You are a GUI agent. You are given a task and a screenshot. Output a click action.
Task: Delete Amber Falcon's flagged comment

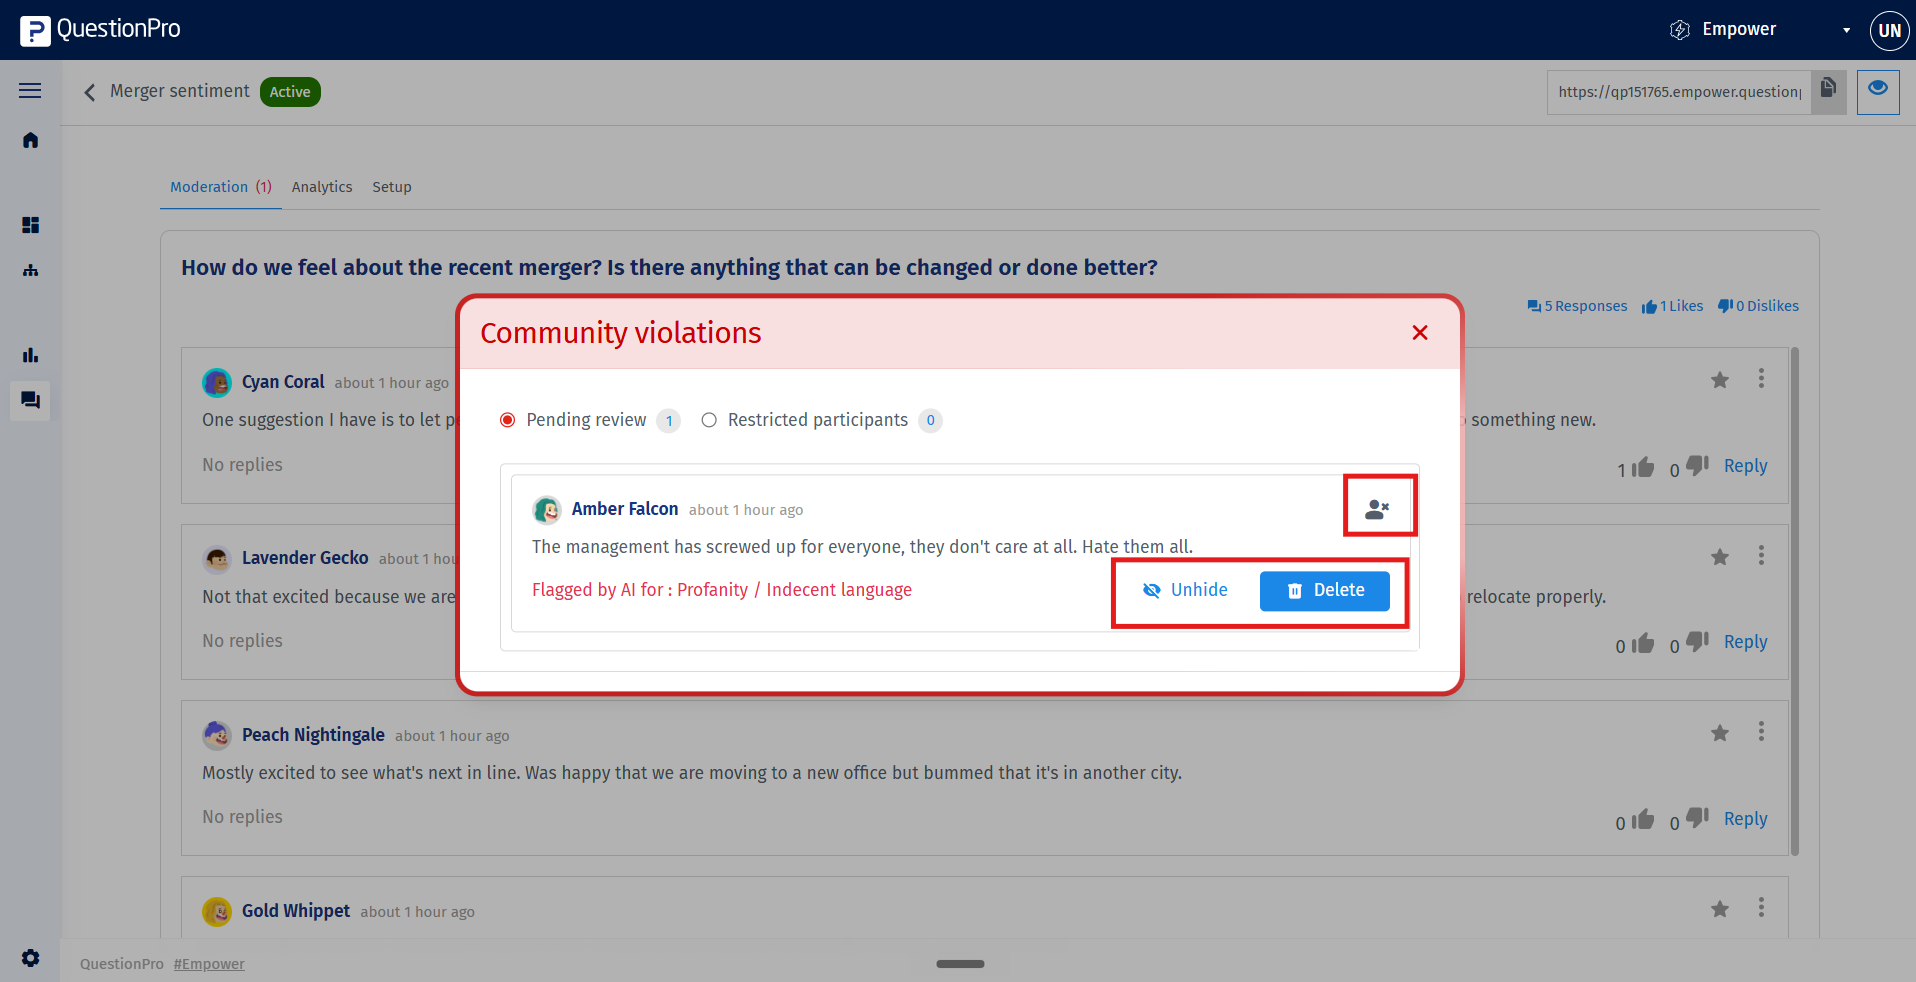point(1325,591)
